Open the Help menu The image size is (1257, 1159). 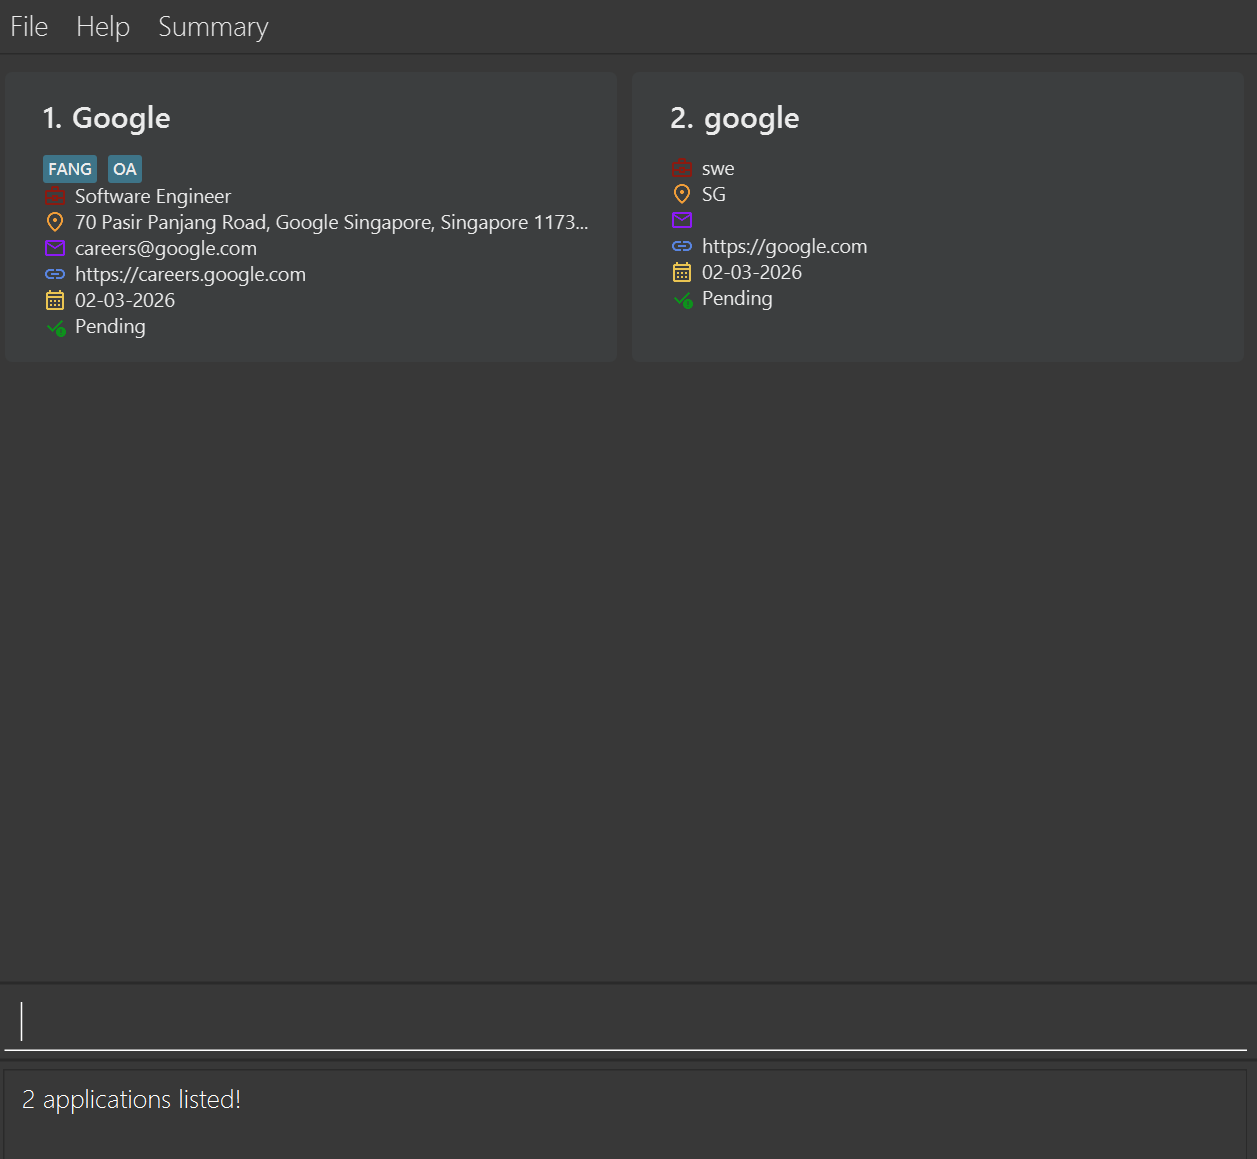click(103, 27)
